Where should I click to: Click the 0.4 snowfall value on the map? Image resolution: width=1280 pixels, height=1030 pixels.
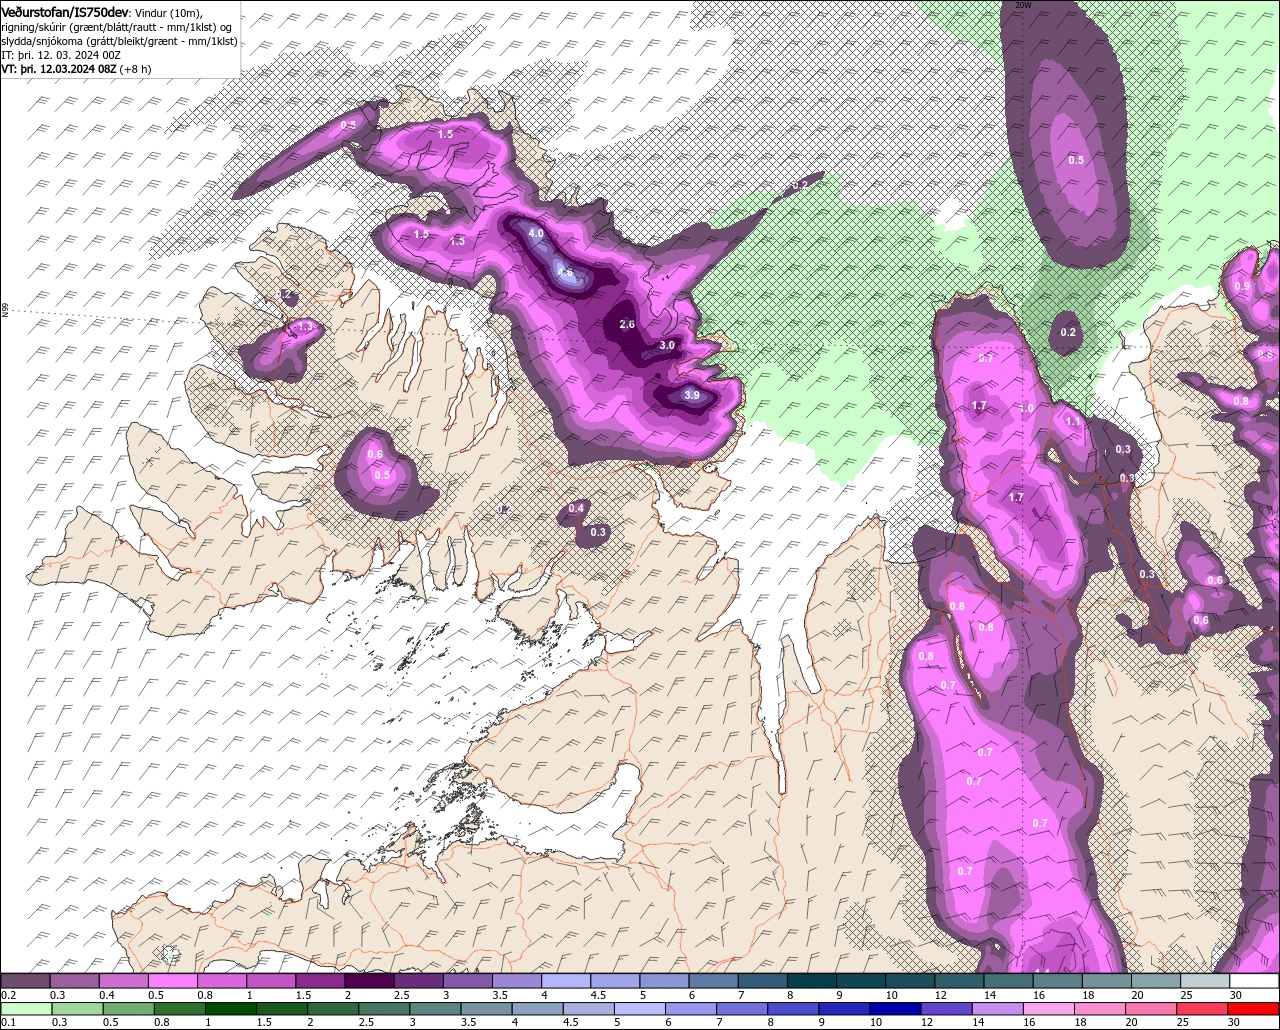click(576, 509)
